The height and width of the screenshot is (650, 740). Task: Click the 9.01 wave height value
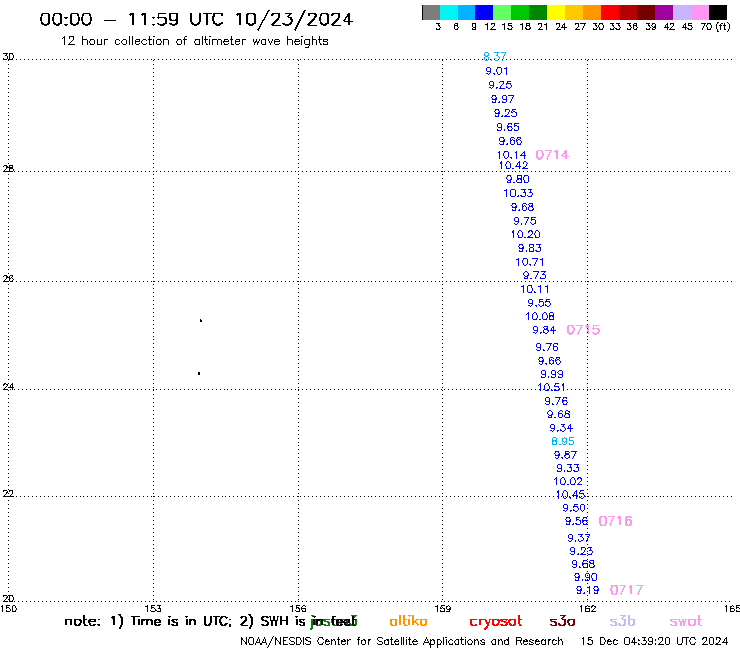click(497, 71)
